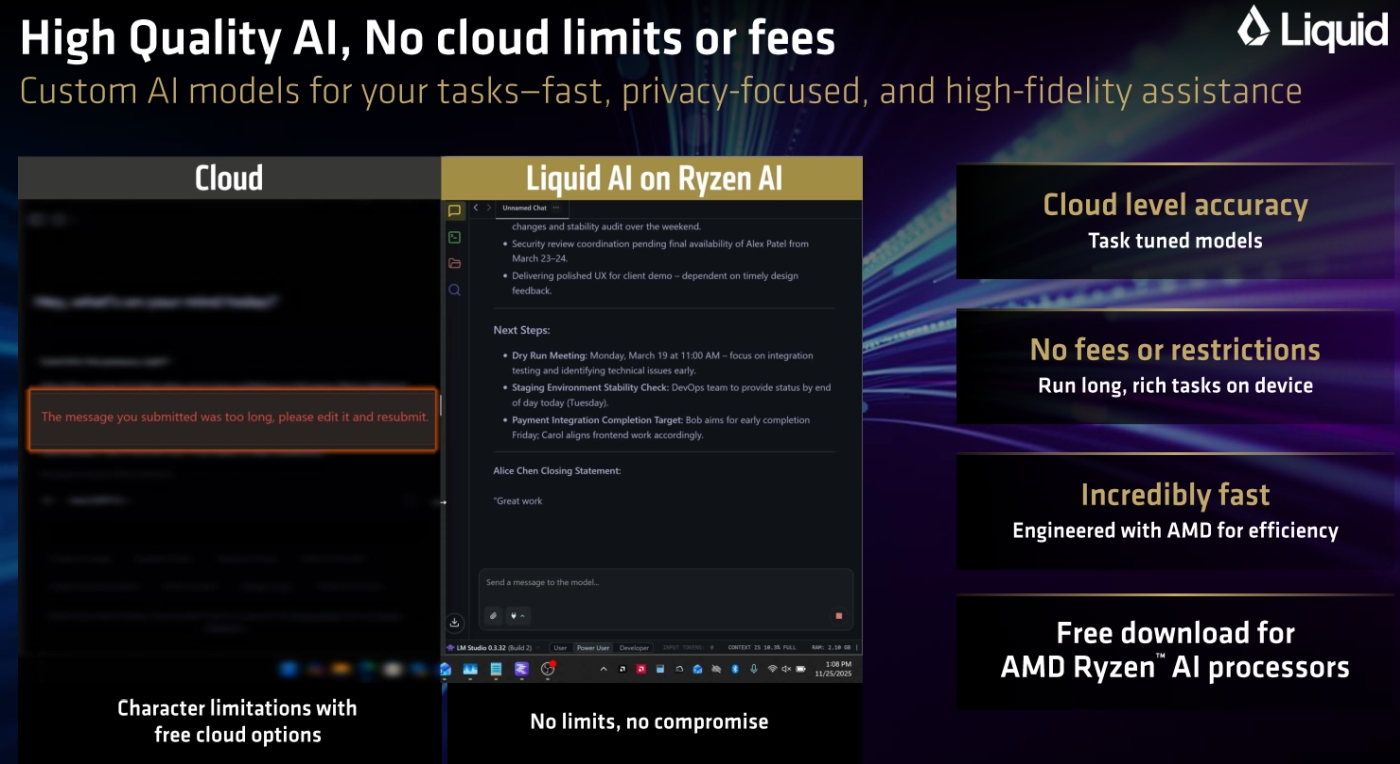Show hidden tray icons chevron

pyautogui.click(x=603, y=669)
